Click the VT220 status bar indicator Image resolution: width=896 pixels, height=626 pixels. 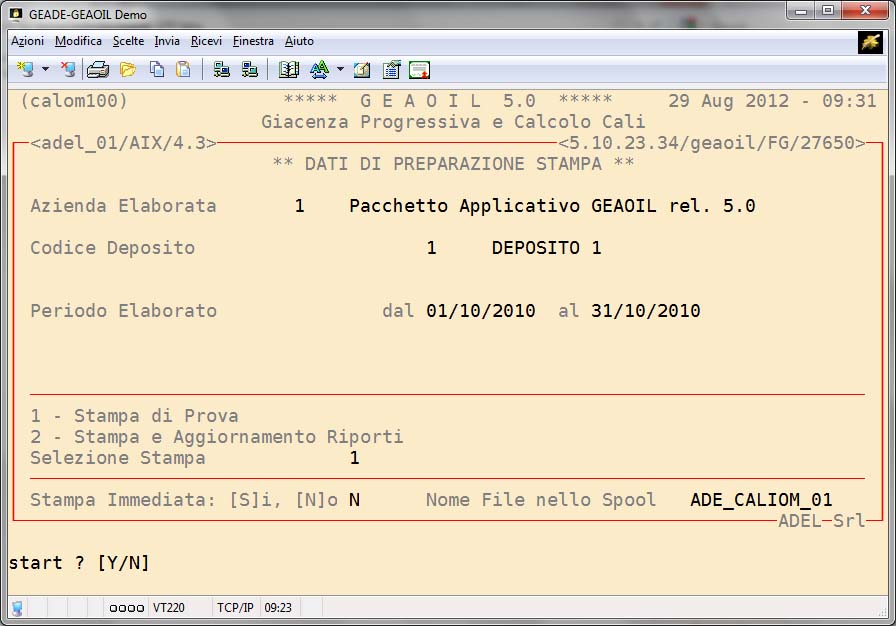[x=166, y=607]
